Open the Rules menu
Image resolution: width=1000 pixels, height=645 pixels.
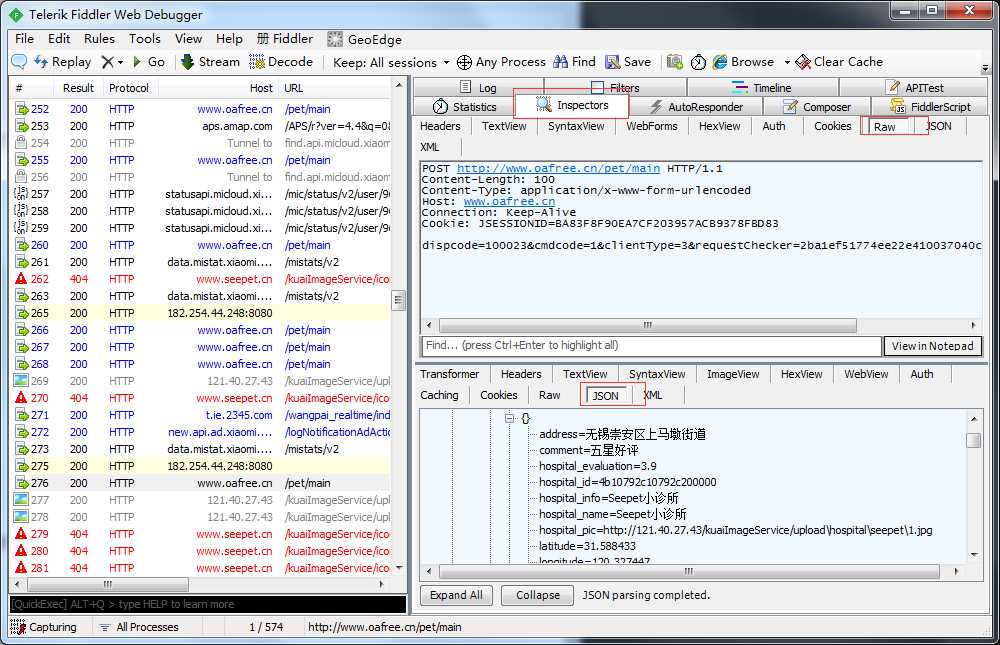[x=99, y=39]
